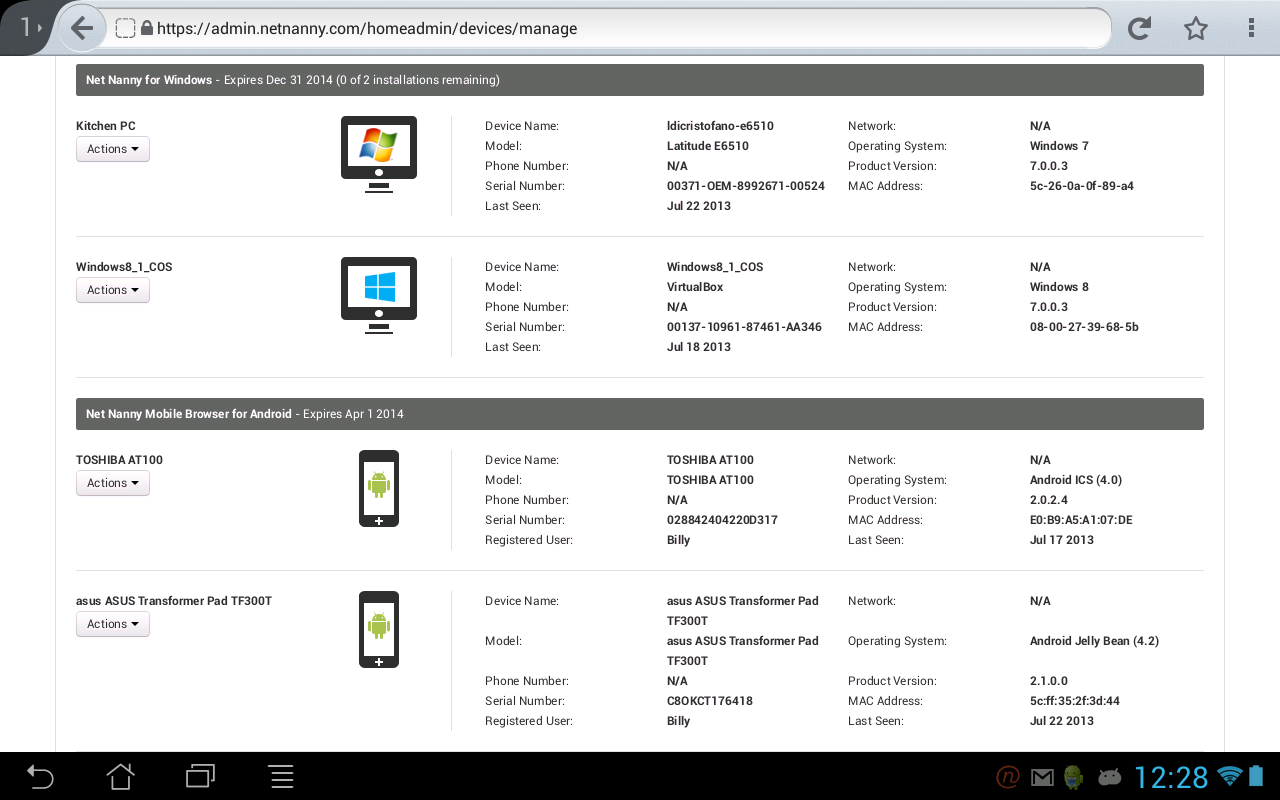Tap the battery status icon
Screen dimensions: 1280x800
click(1257, 776)
